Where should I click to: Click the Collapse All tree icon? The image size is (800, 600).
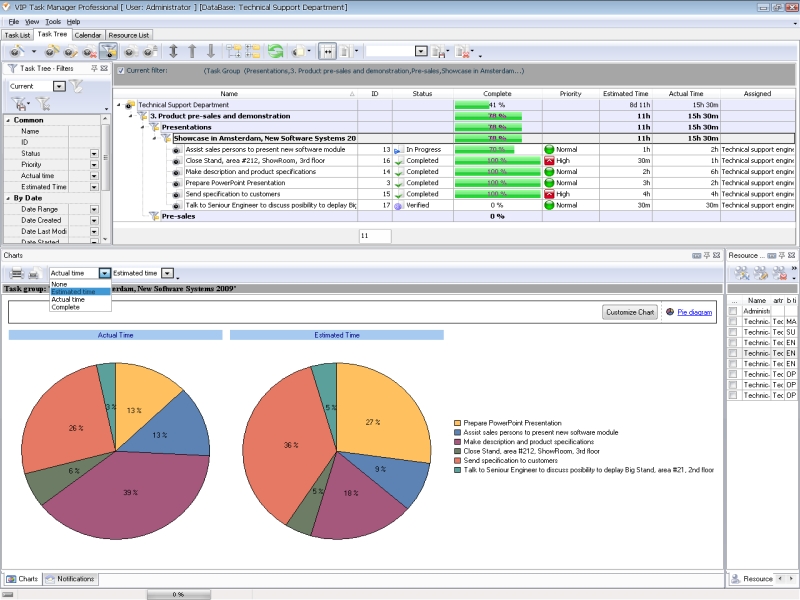253,51
